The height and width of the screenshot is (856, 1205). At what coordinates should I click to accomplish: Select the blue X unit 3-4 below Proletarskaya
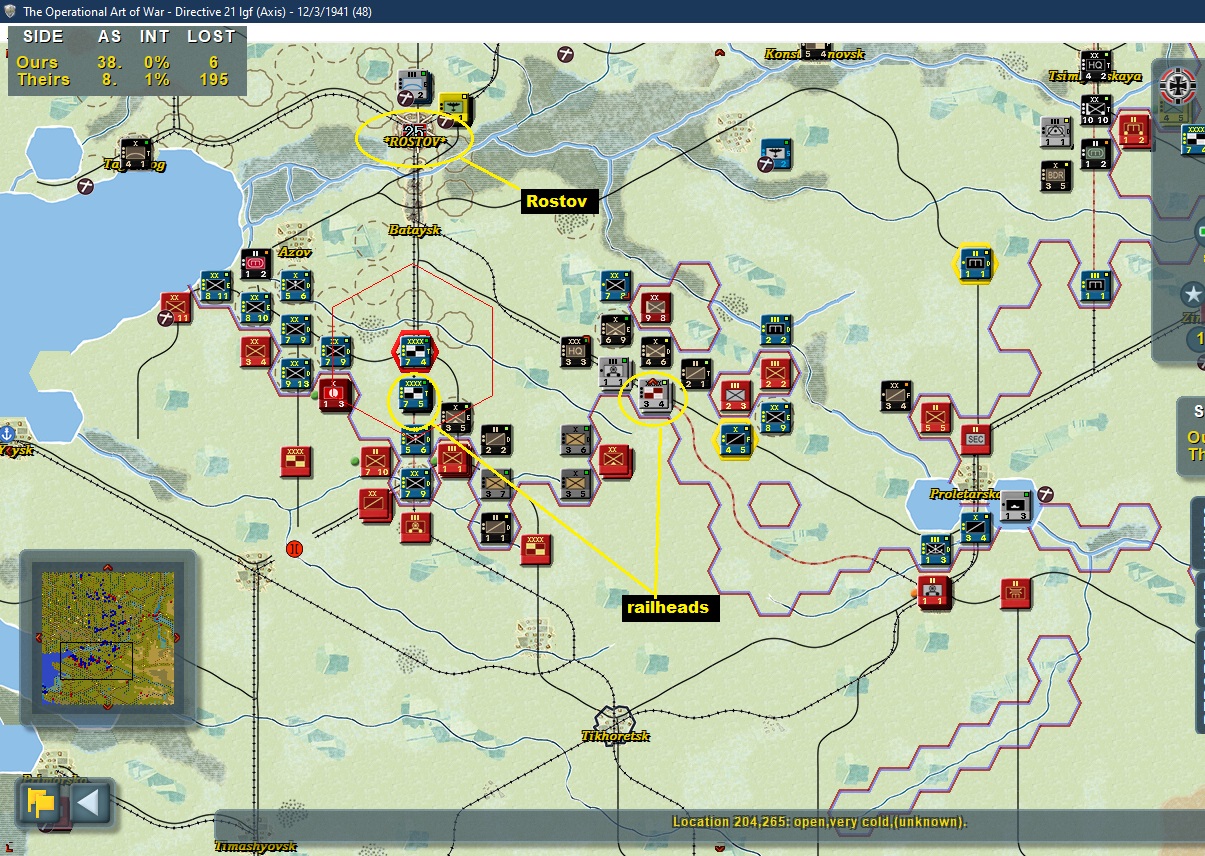(x=976, y=526)
